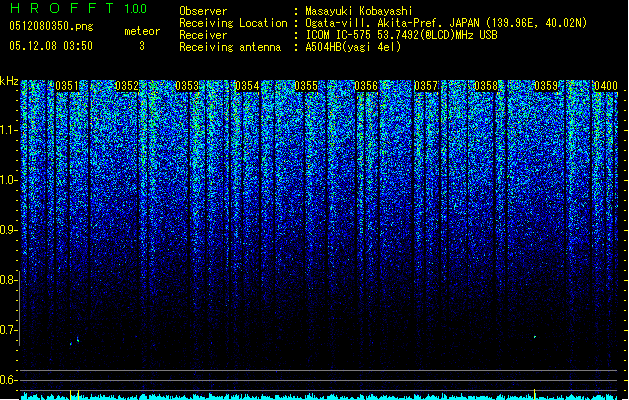Click the date 05.12.08 03:50
This screenshot has width=629, height=400.
click(x=51, y=46)
